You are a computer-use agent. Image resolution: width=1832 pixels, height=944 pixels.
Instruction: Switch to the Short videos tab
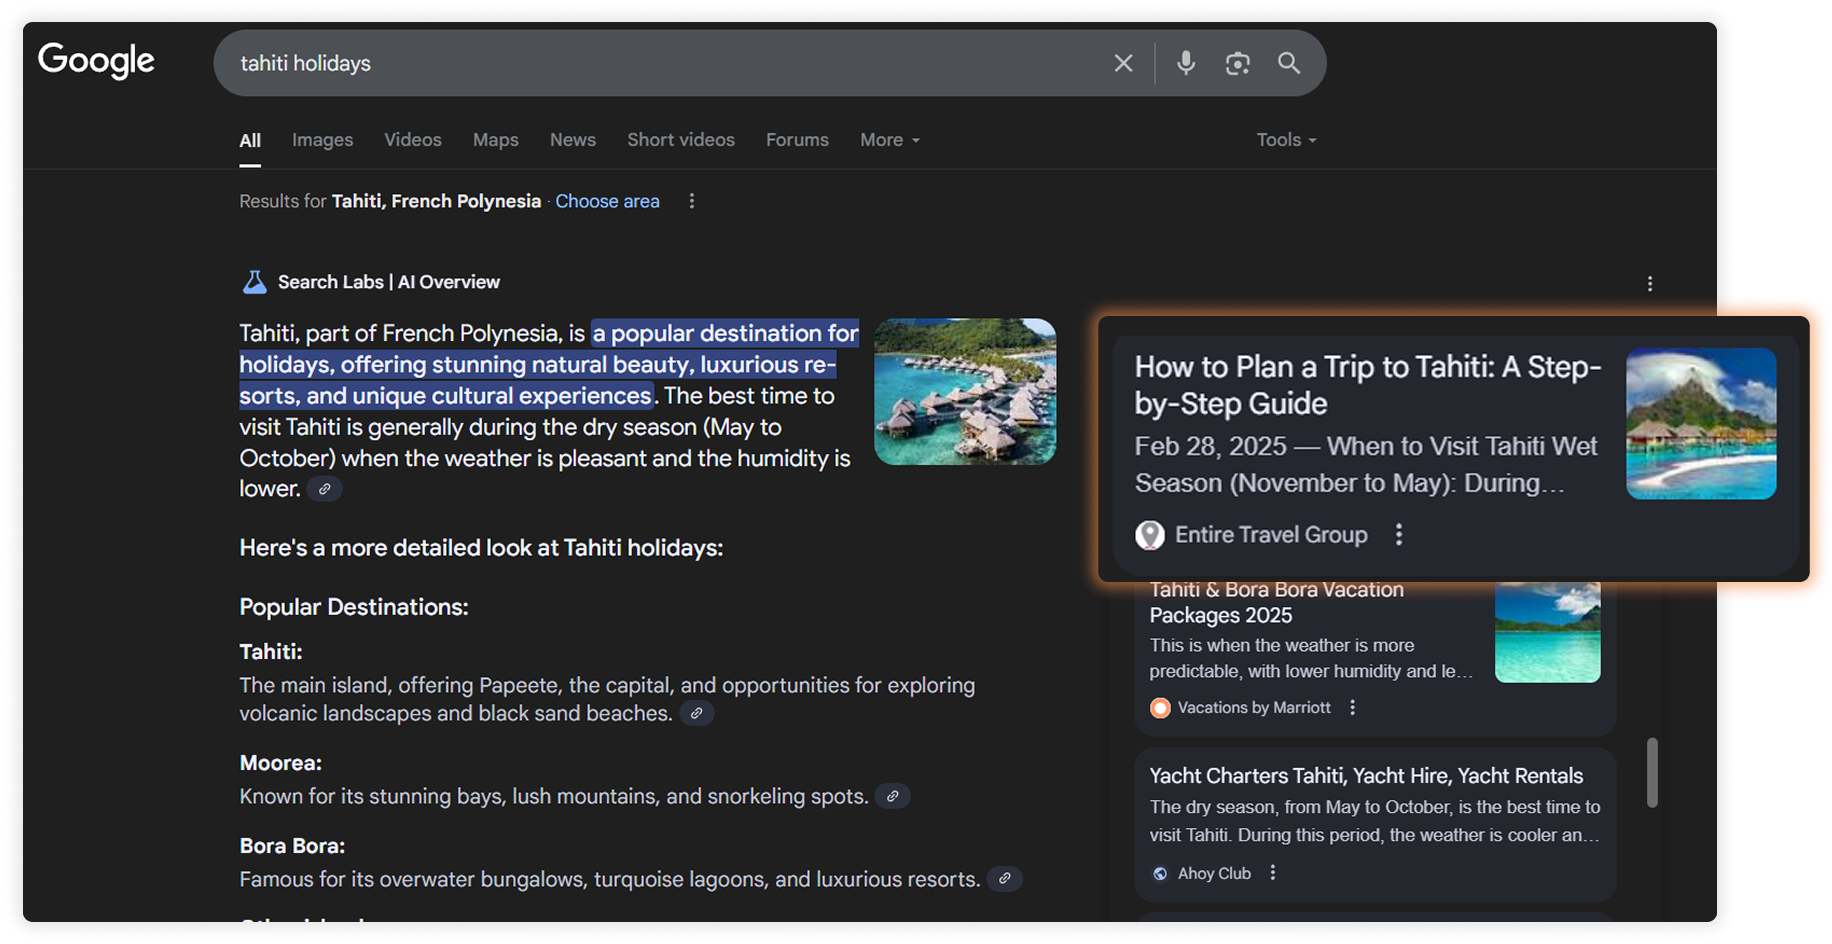coord(681,140)
